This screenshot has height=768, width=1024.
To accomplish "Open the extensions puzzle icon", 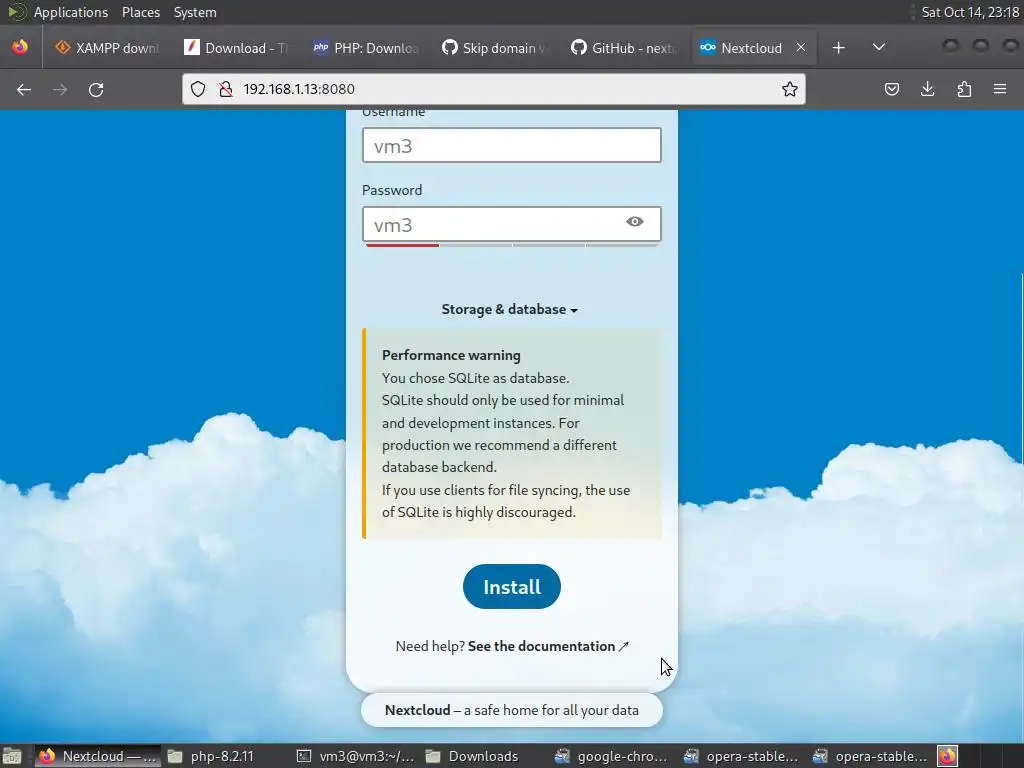I will point(964,89).
